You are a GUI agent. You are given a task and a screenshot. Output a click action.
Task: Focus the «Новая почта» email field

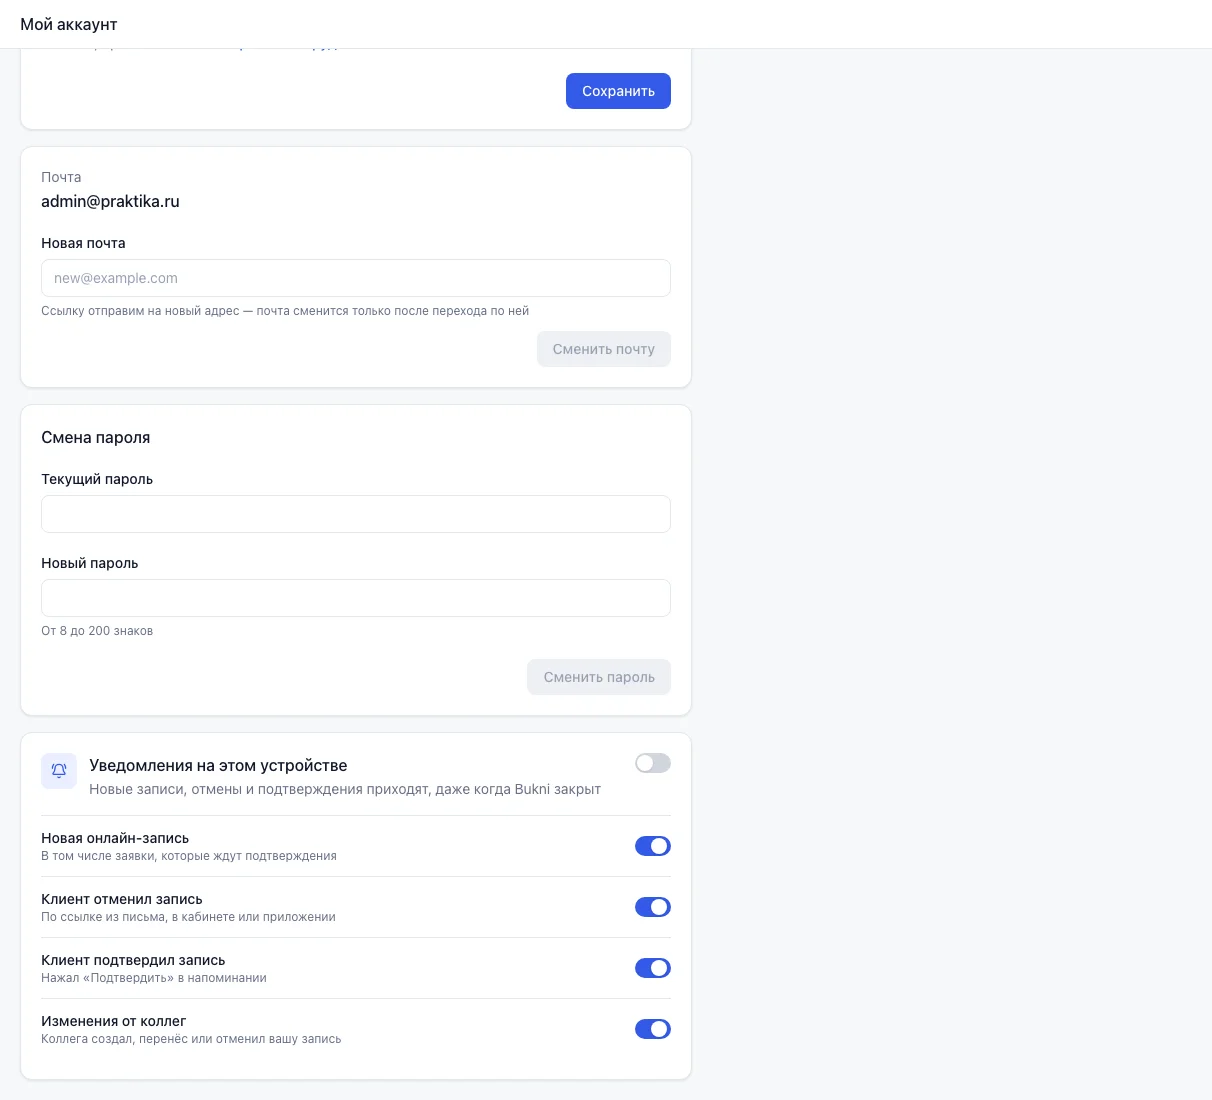(x=356, y=278)
